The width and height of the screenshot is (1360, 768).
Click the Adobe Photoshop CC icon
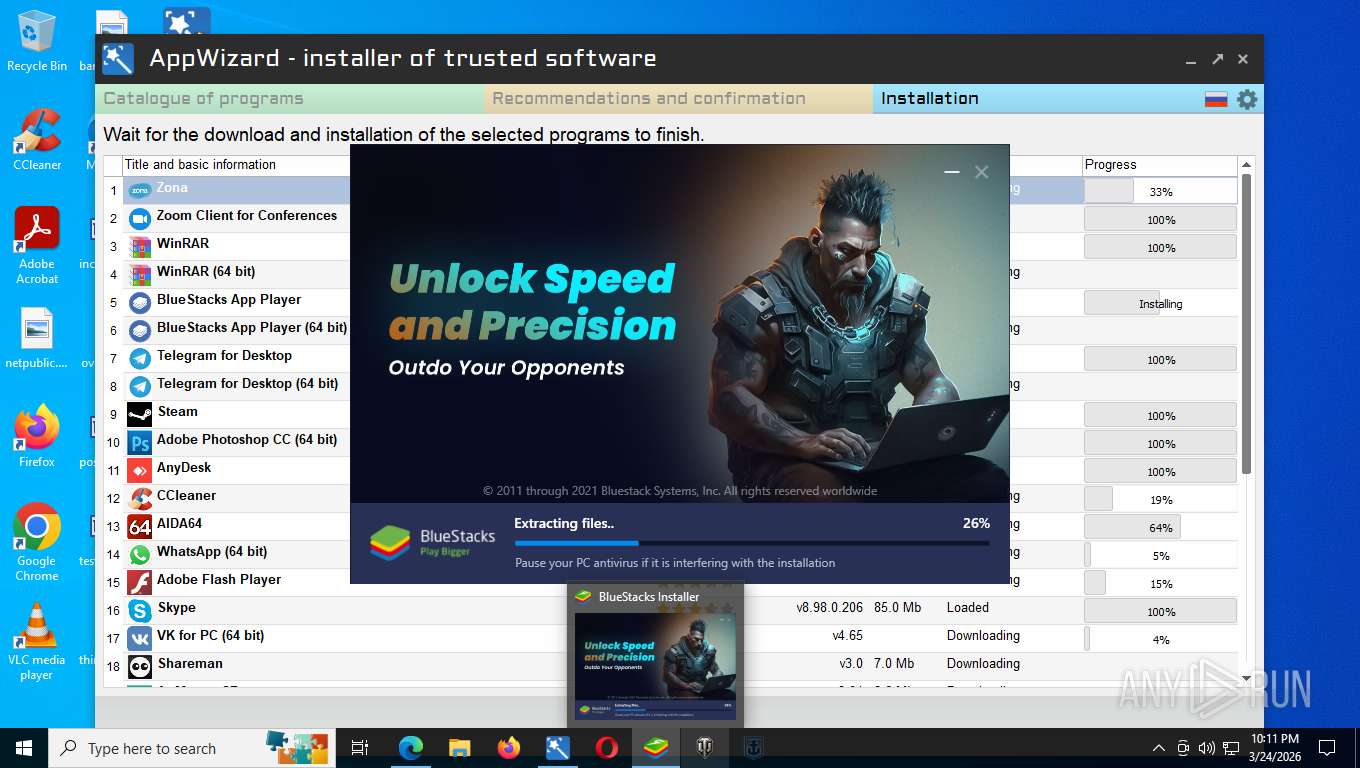point(140,442)
